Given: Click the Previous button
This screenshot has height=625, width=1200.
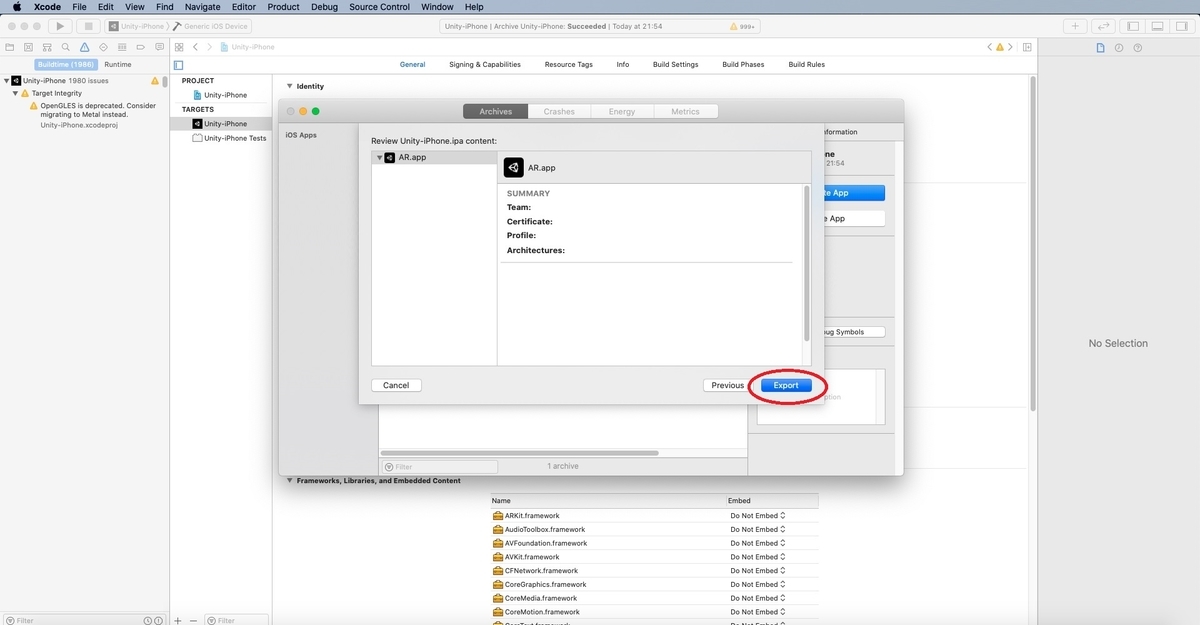Looking at the screenshot, I should (728, 385).
